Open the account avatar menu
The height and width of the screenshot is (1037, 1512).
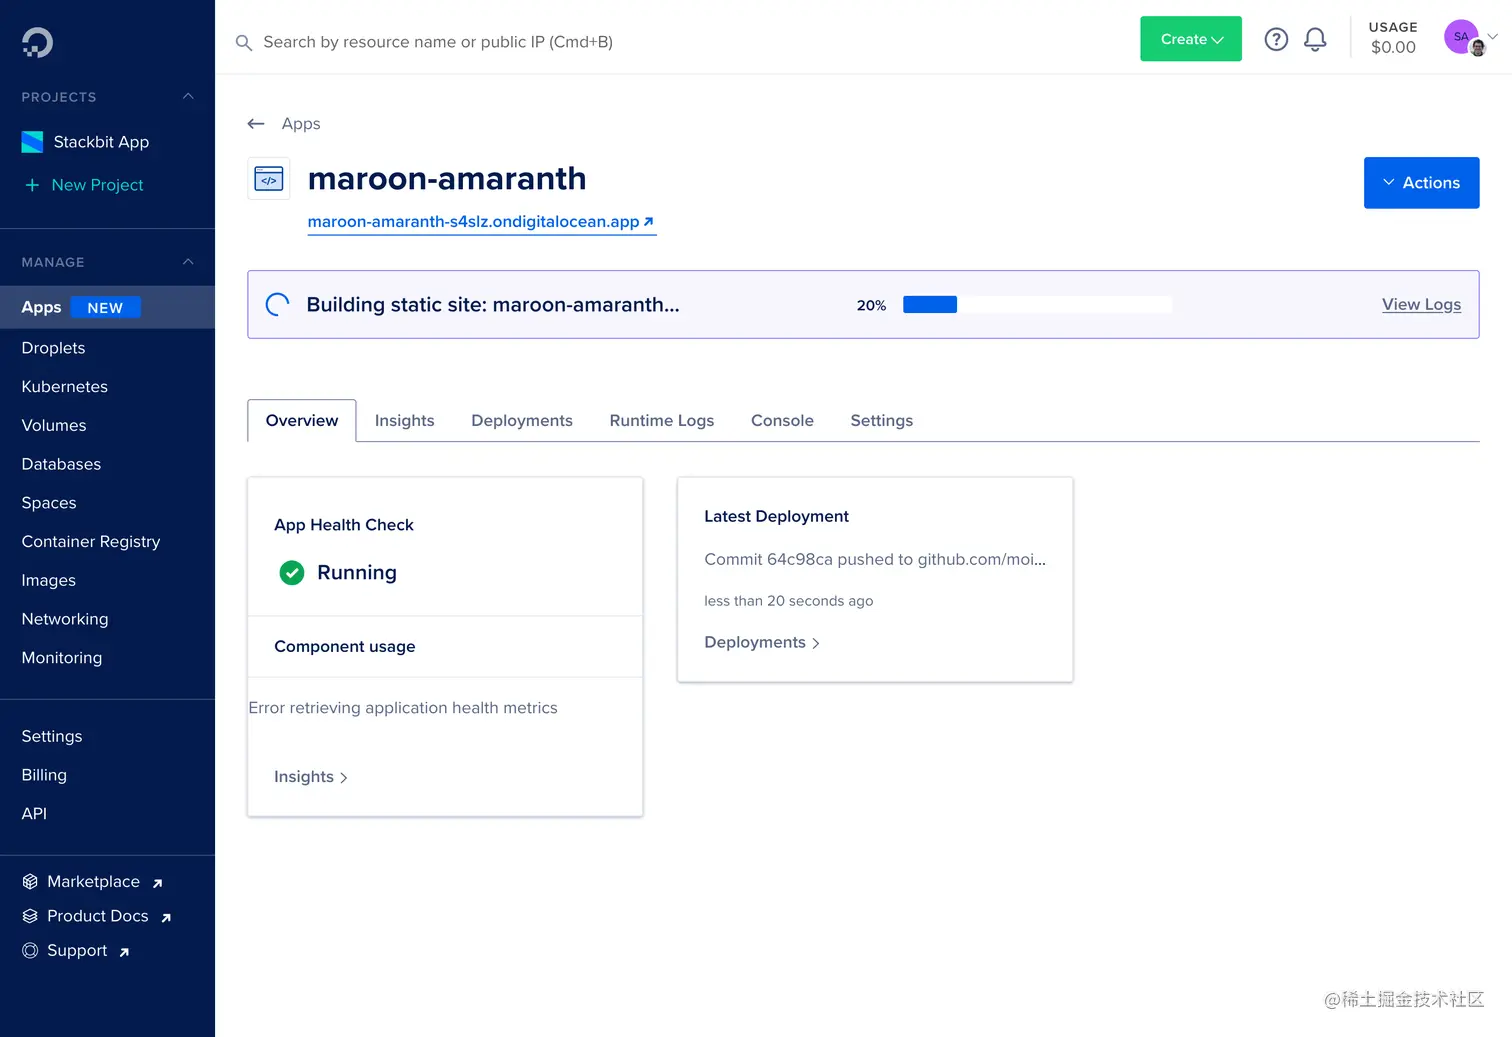1463,37
